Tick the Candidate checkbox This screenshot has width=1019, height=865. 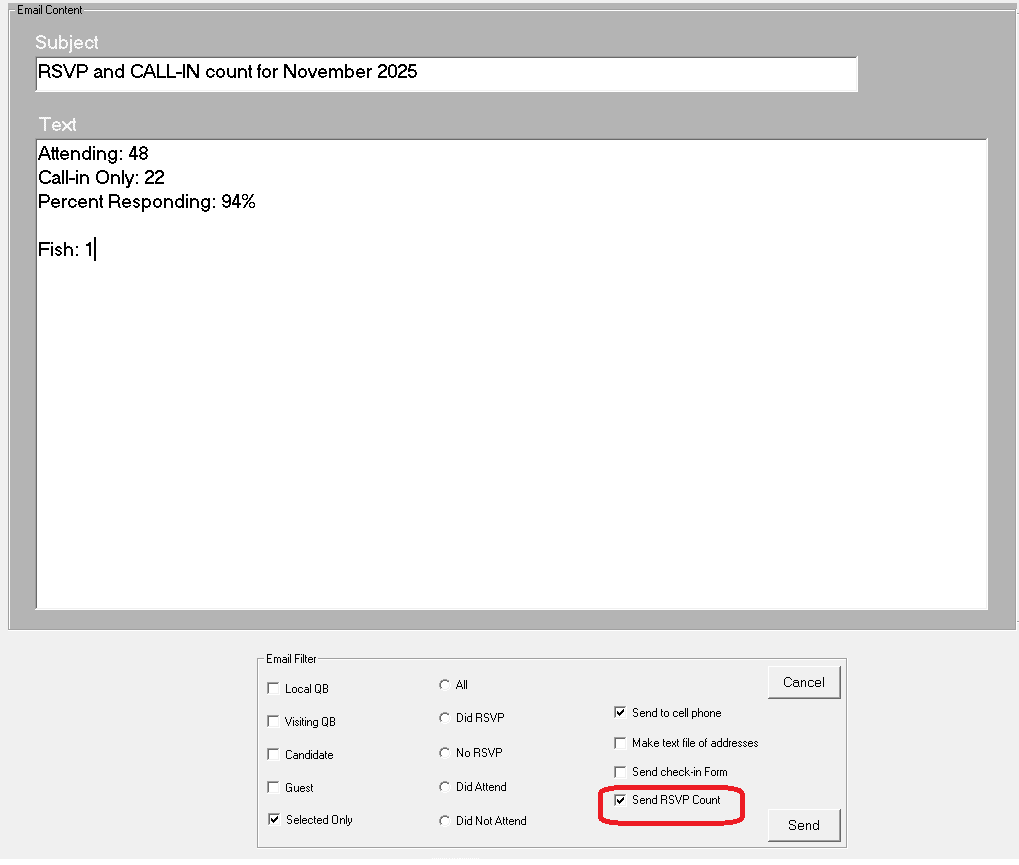(x=274, y=755)
